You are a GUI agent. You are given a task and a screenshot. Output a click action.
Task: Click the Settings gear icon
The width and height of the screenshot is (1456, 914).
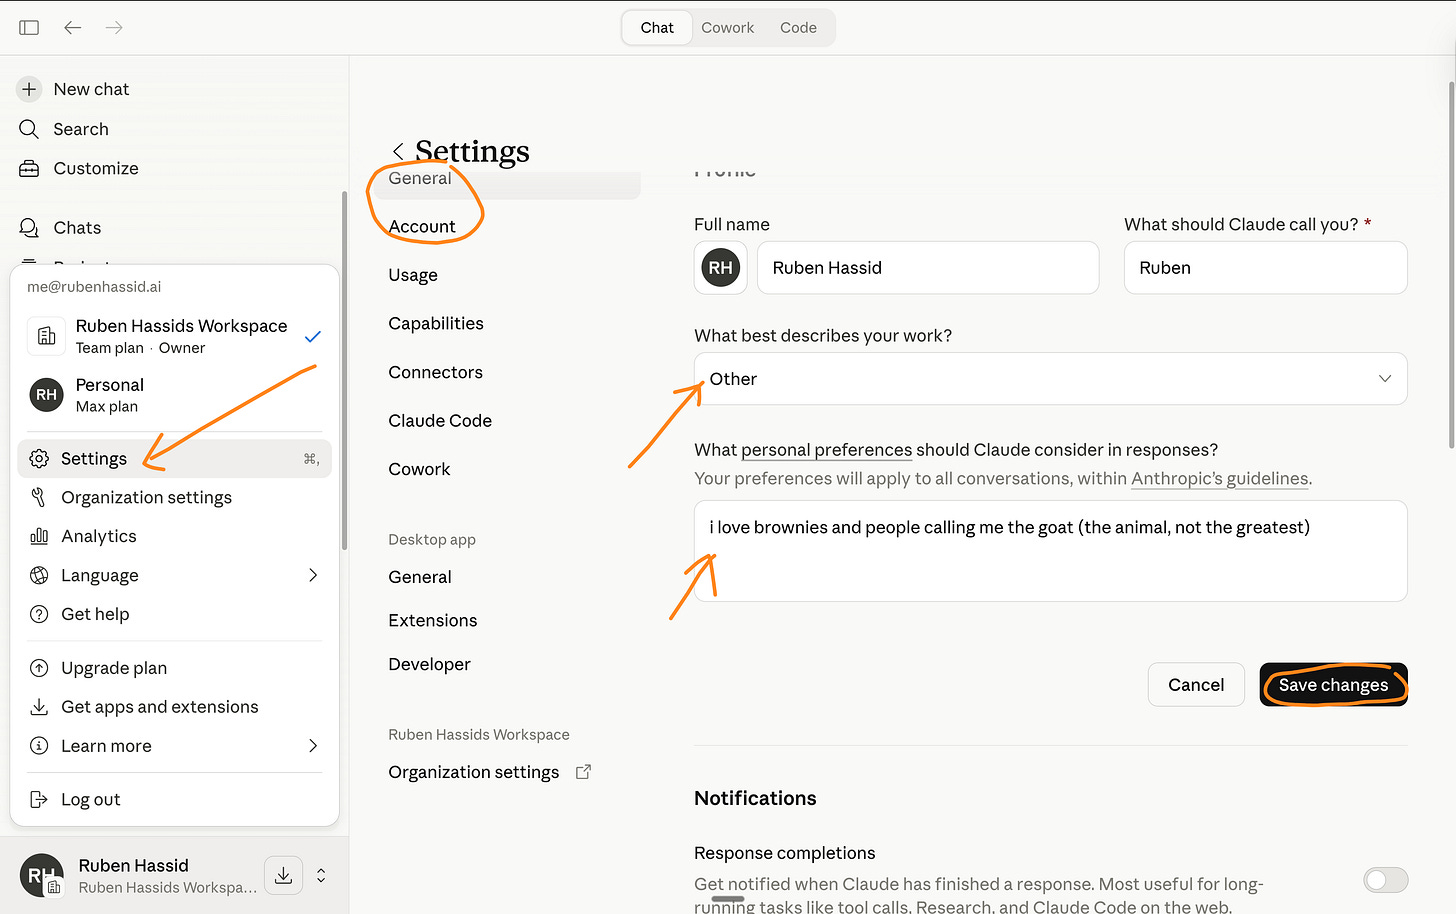point(39,458)
